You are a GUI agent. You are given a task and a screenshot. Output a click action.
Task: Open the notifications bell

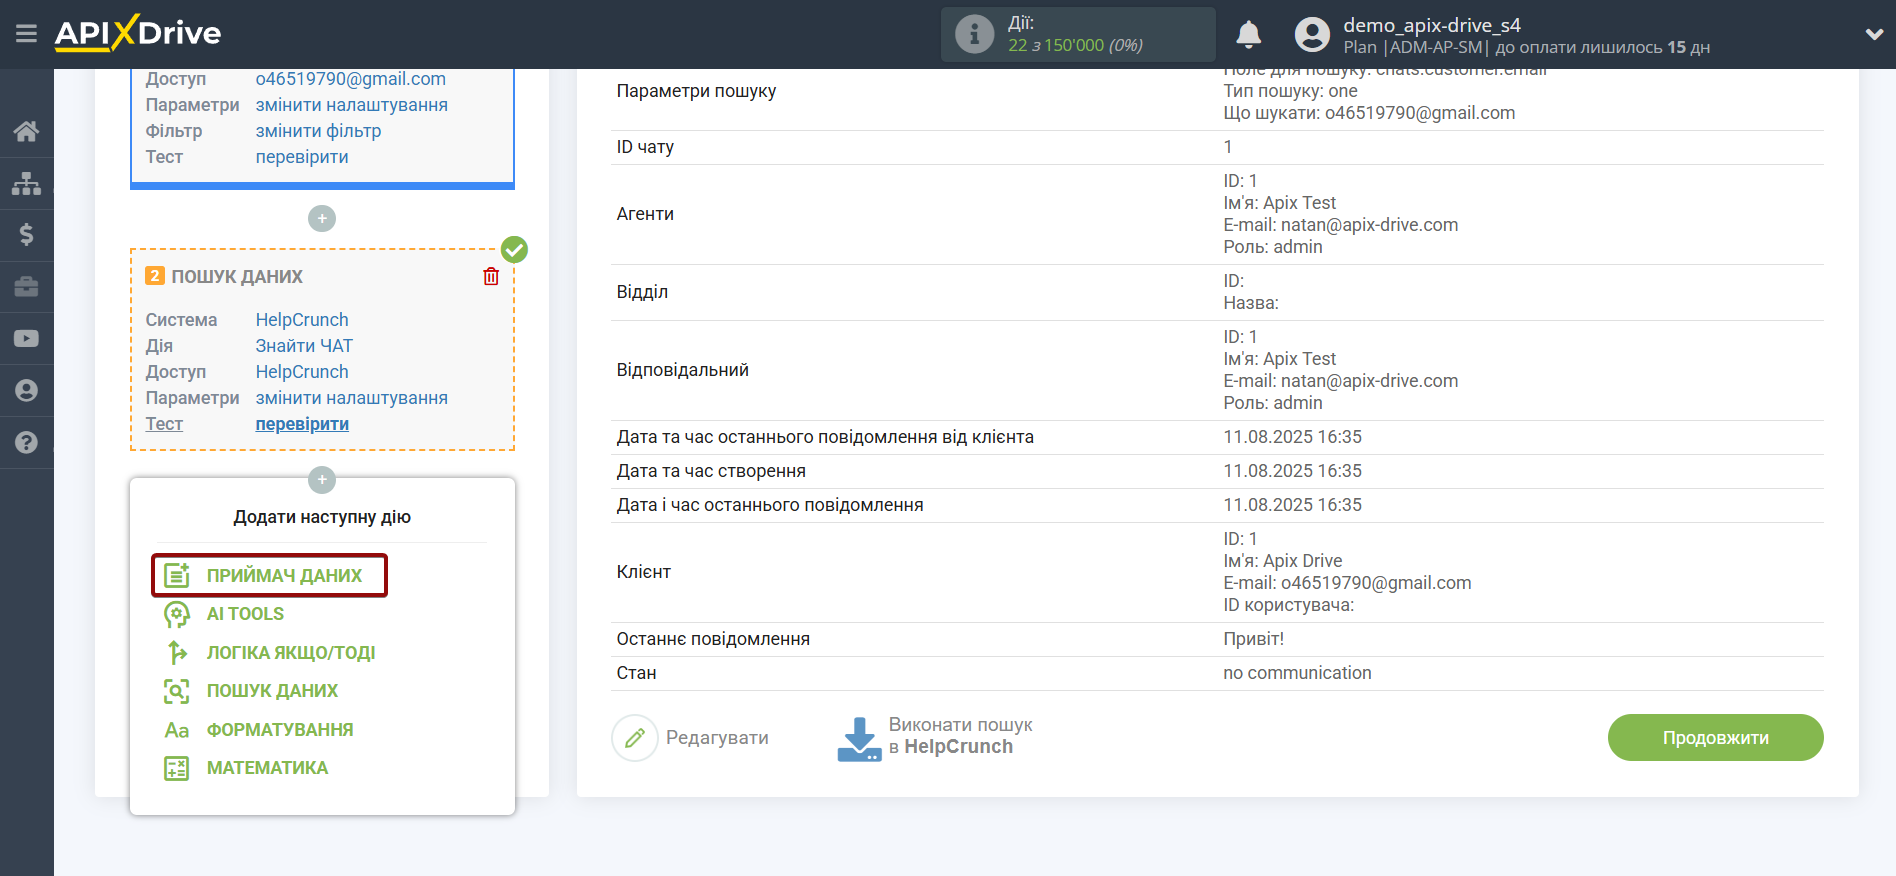pyautogui.click(x=1248, y=34)
